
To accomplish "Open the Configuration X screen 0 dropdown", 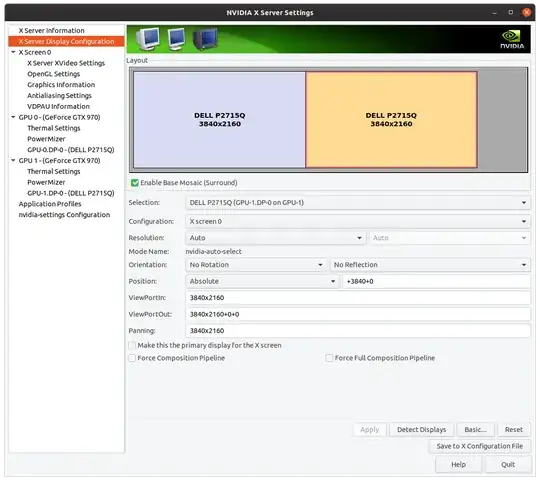I will click(358, 221).
